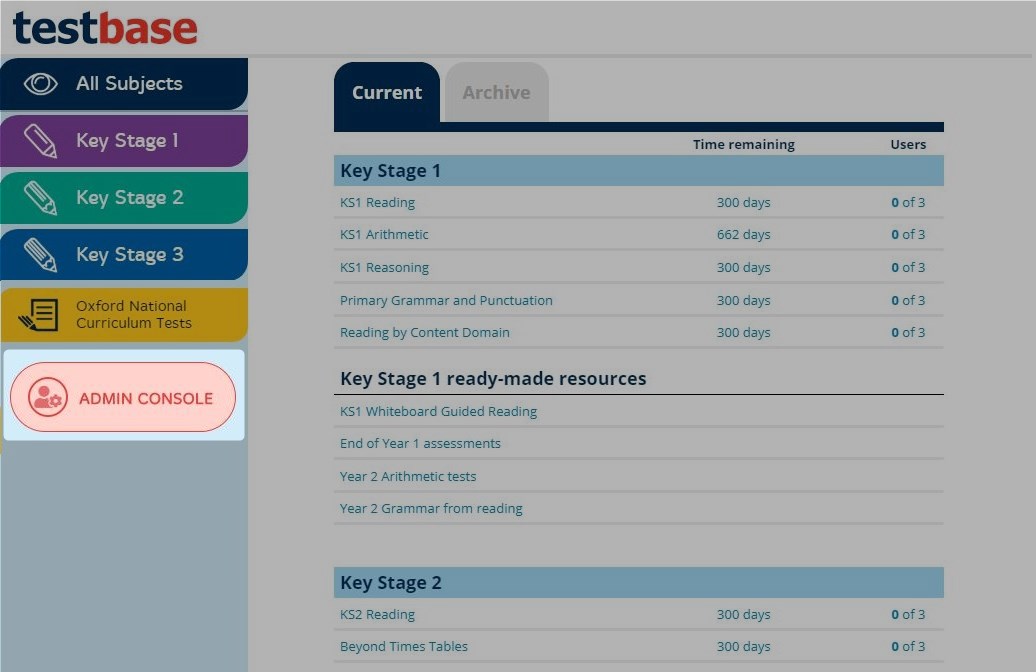Click the Oxford National Curriculum Tests paper icon
Image resolution: width=1036 pixels, height=672 pixels.
(x=38, y=315)
